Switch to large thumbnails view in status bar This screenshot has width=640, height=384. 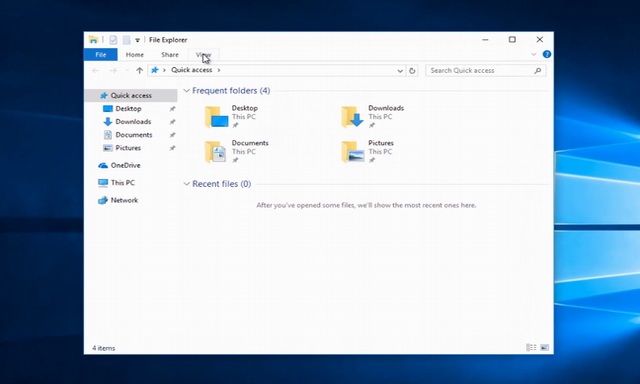[x=544, y=348]
